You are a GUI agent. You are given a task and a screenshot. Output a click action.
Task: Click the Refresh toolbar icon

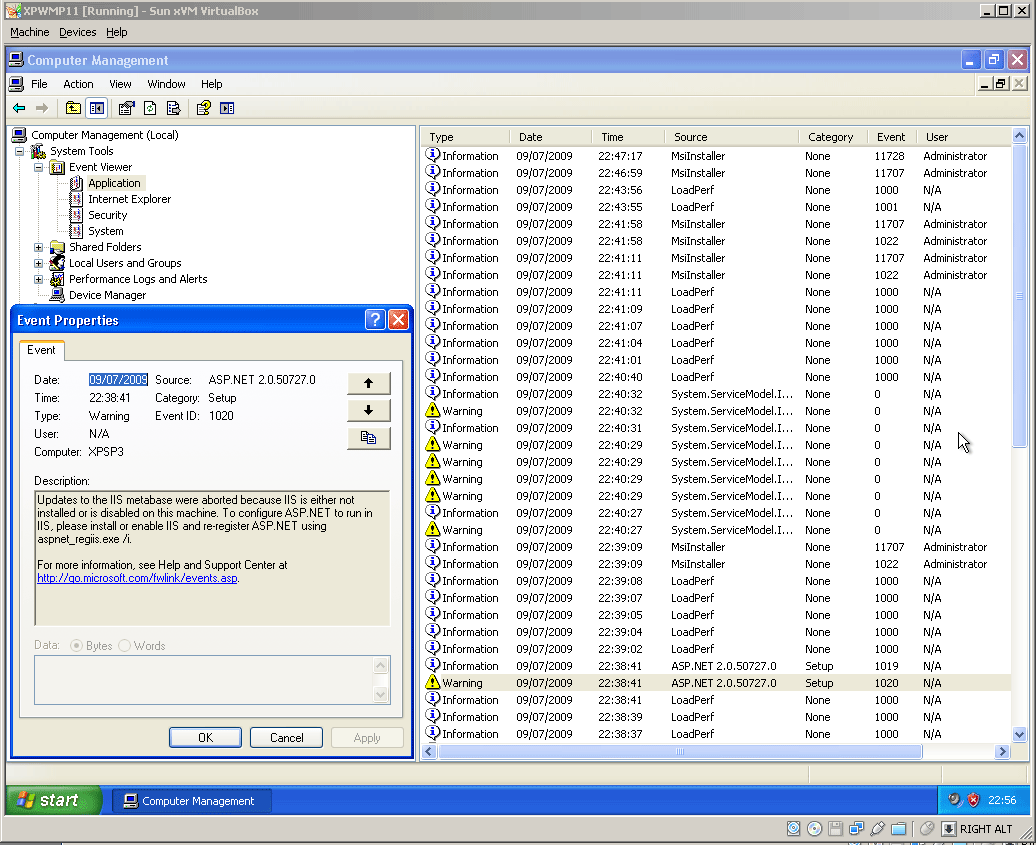[150, 108]
